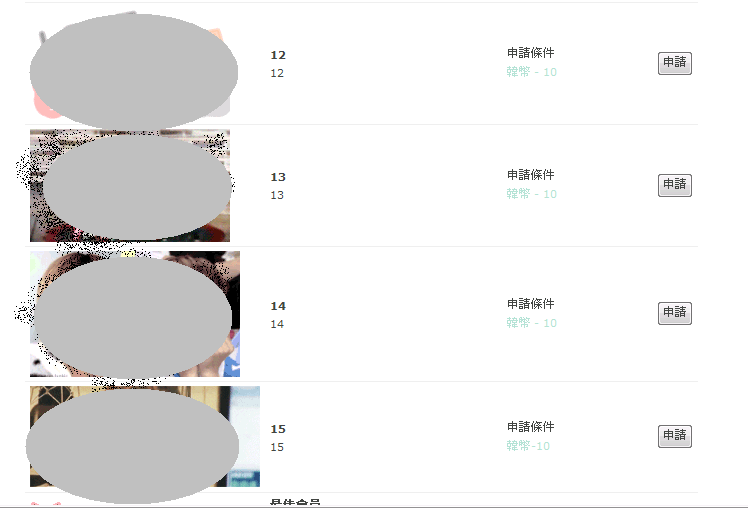The width and height of the screenshot is (748, 508).
Task: View the thumbnail picture for item 14
Action: tap(135, 314)
